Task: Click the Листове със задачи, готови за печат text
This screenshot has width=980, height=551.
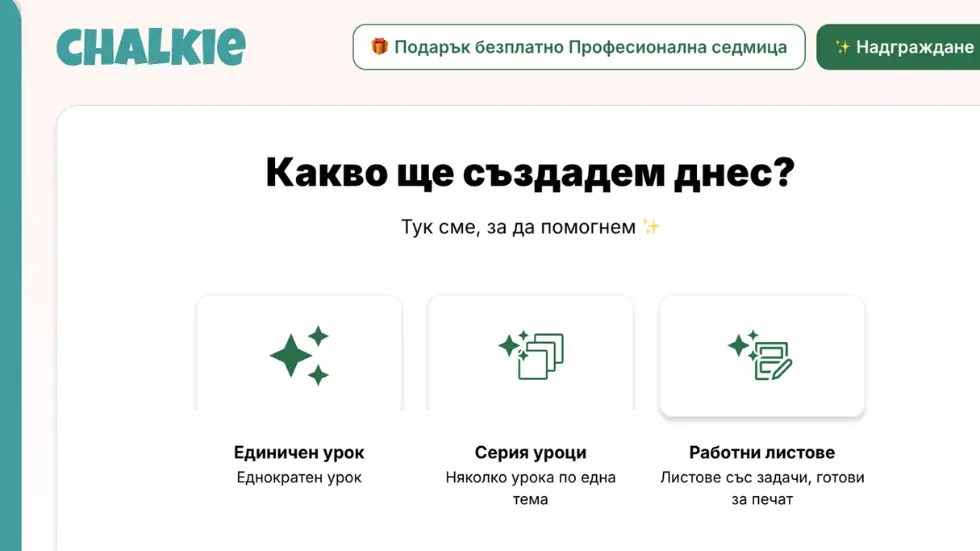Action: click(762, 488)
